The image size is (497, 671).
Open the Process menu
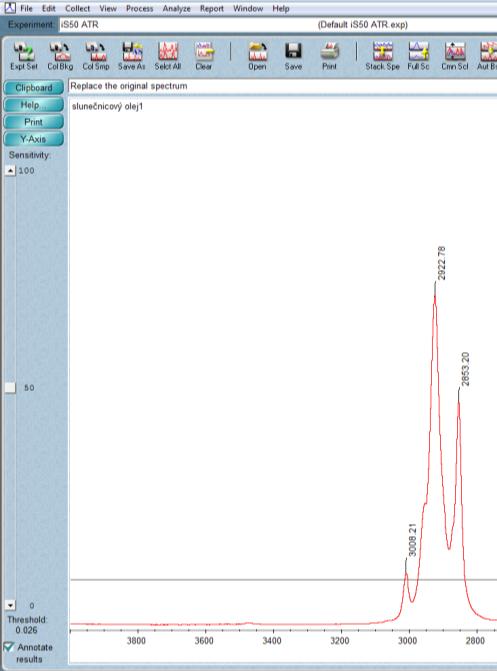[x=140, y=9]
